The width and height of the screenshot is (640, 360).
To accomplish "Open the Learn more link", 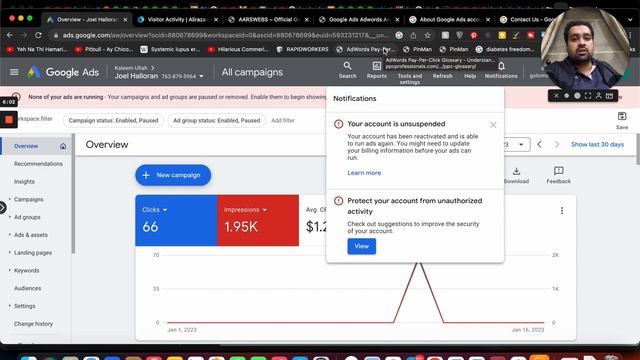I will (x=364, y=173).
